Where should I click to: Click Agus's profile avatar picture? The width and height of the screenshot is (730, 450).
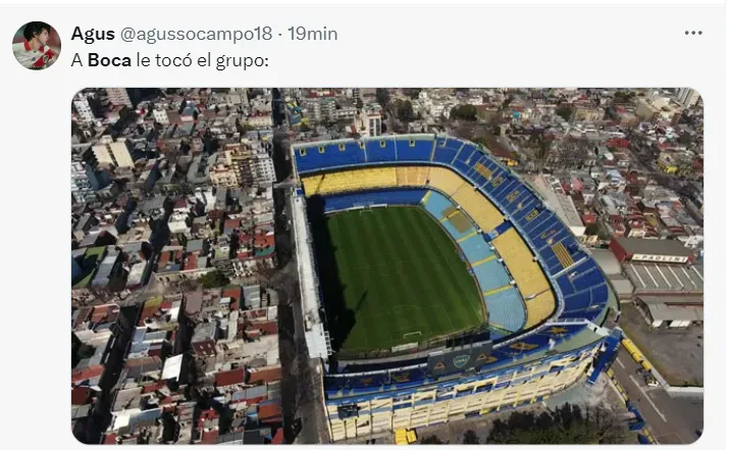[36, 45]
